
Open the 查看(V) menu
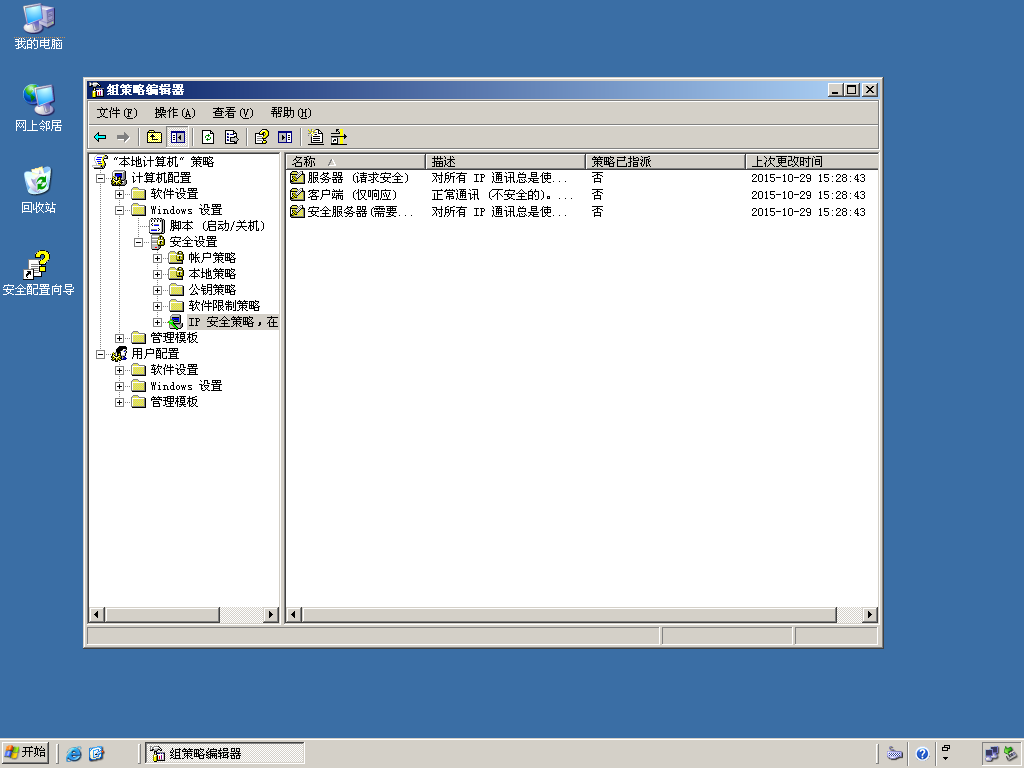(232, 113)
